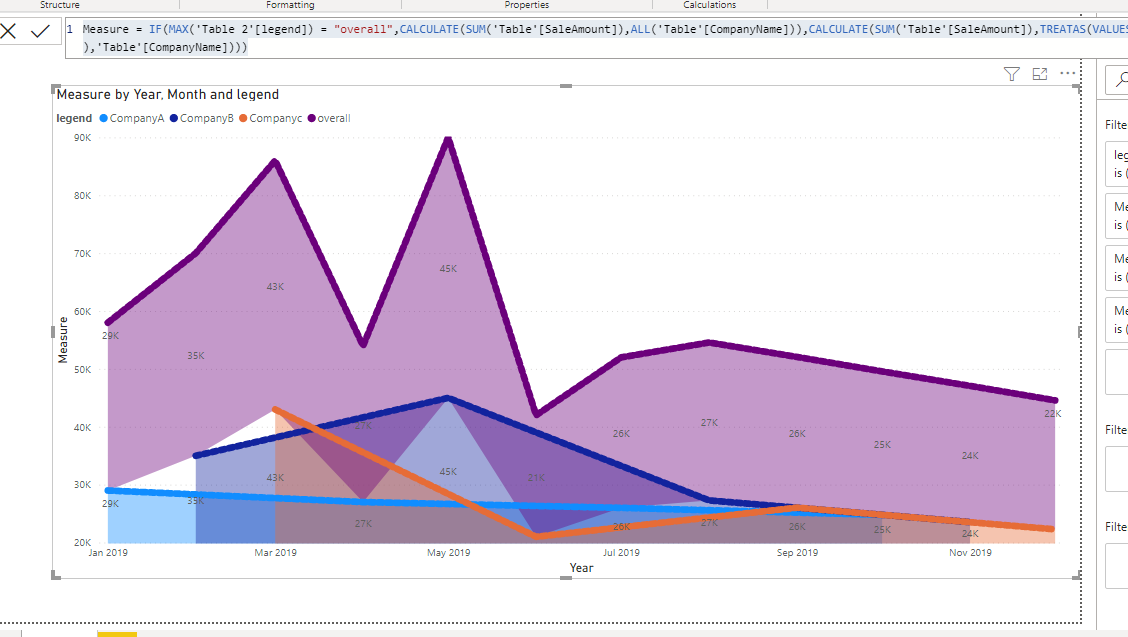Screen dimensions: 1128x637
Task: Click the Properties ribbon group label
Action: click(x=527, y=5)
